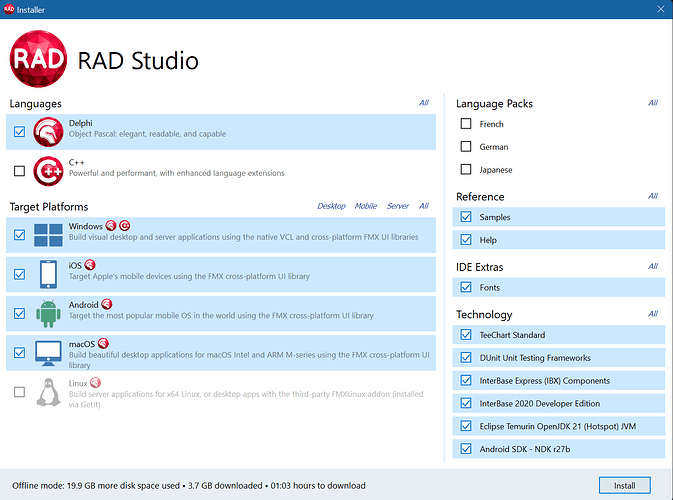This screenshot has width=673, height=500.
Task: Select All under Language Packs
Action: 652,103
